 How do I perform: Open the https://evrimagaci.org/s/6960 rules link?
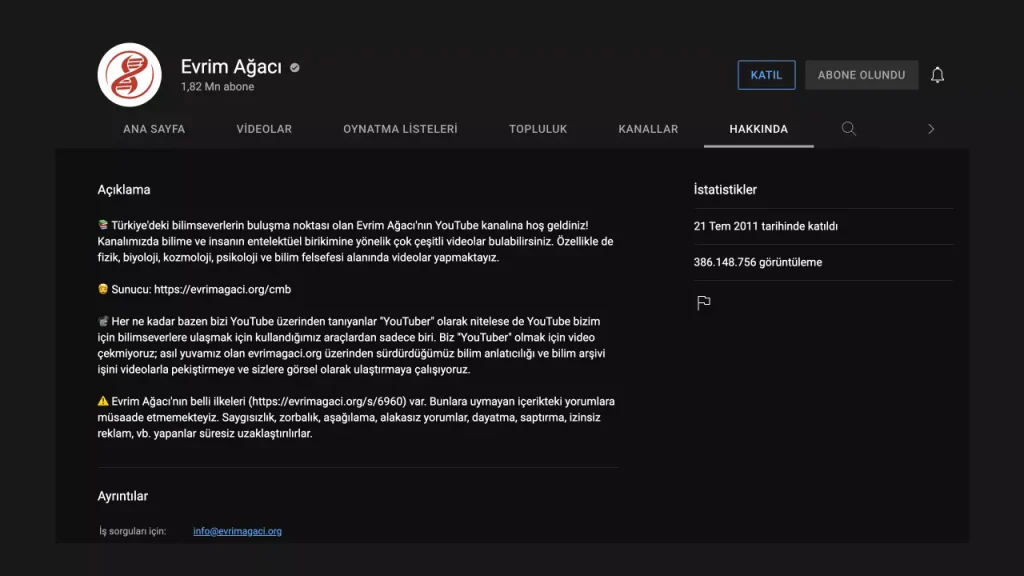[x=329, y=402]
